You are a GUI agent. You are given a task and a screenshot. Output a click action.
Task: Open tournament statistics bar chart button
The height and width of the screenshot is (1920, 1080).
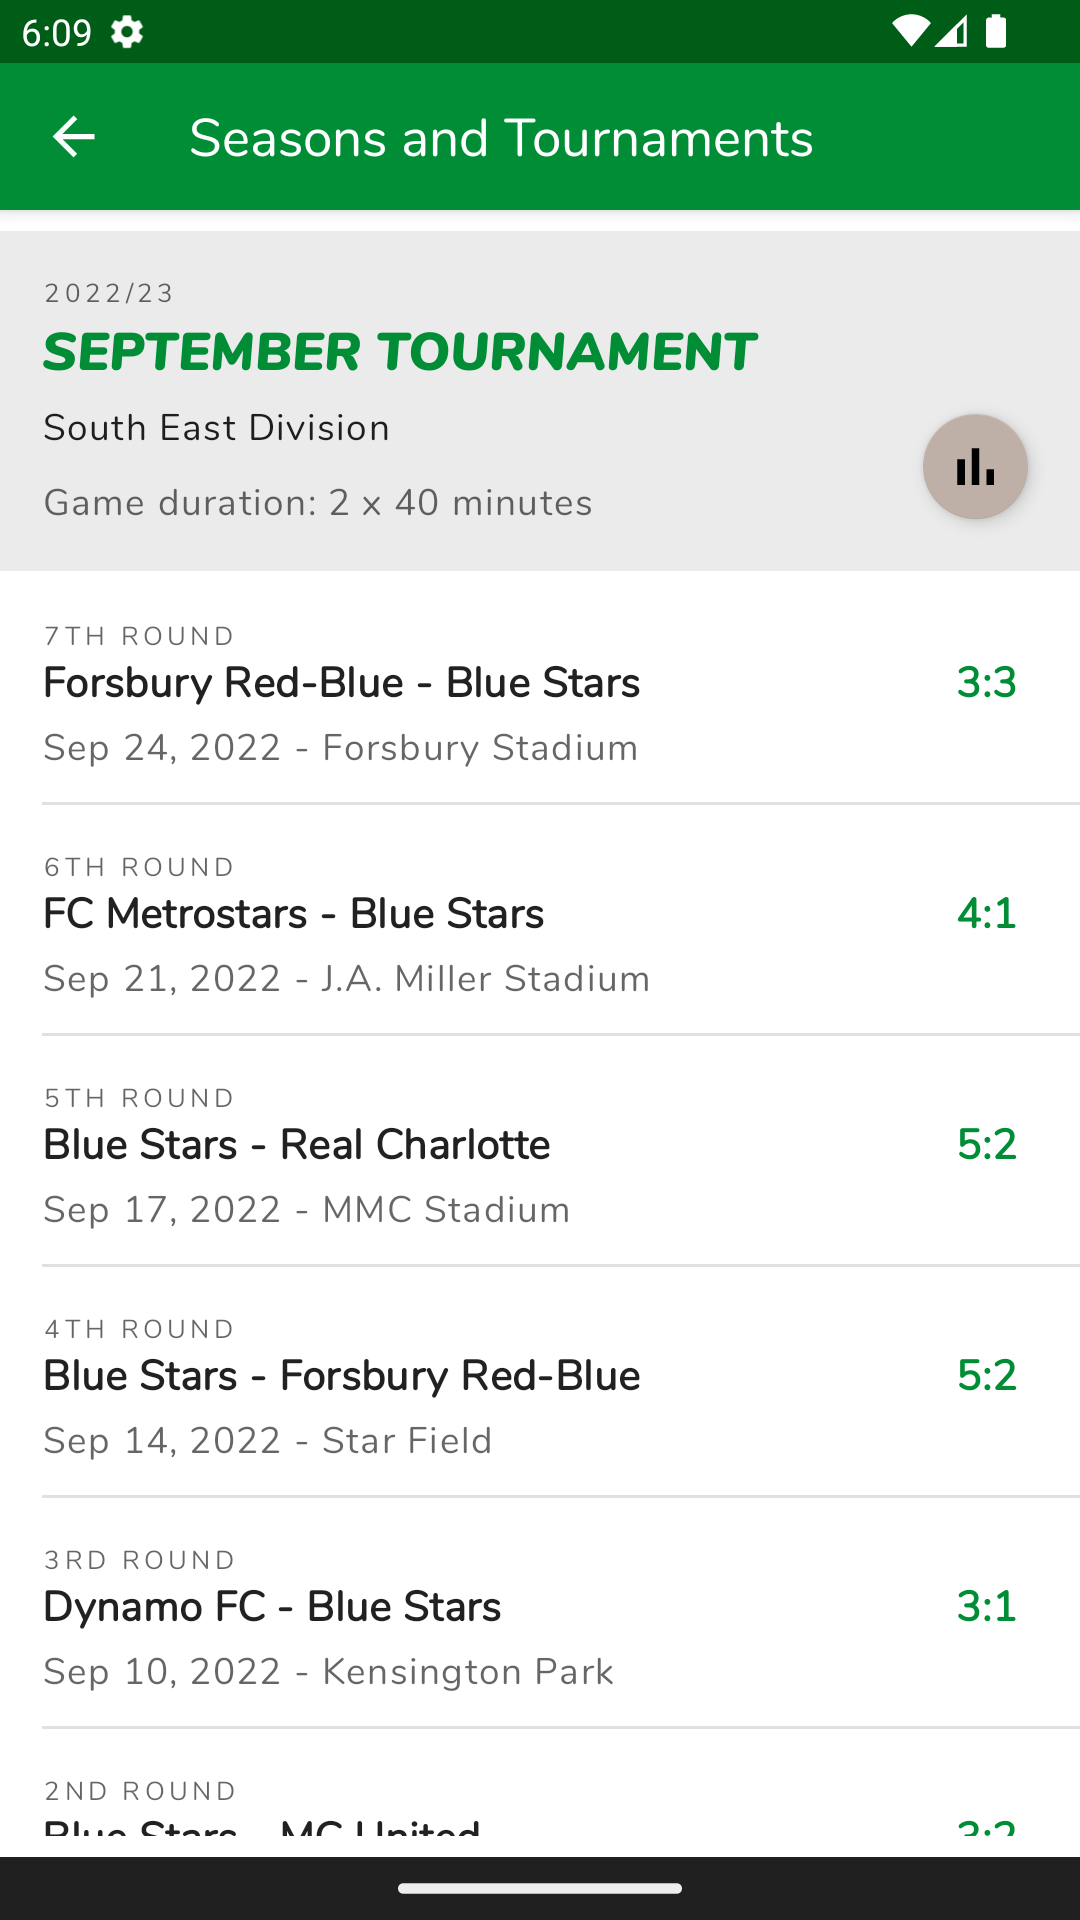[x=975, y=467]
